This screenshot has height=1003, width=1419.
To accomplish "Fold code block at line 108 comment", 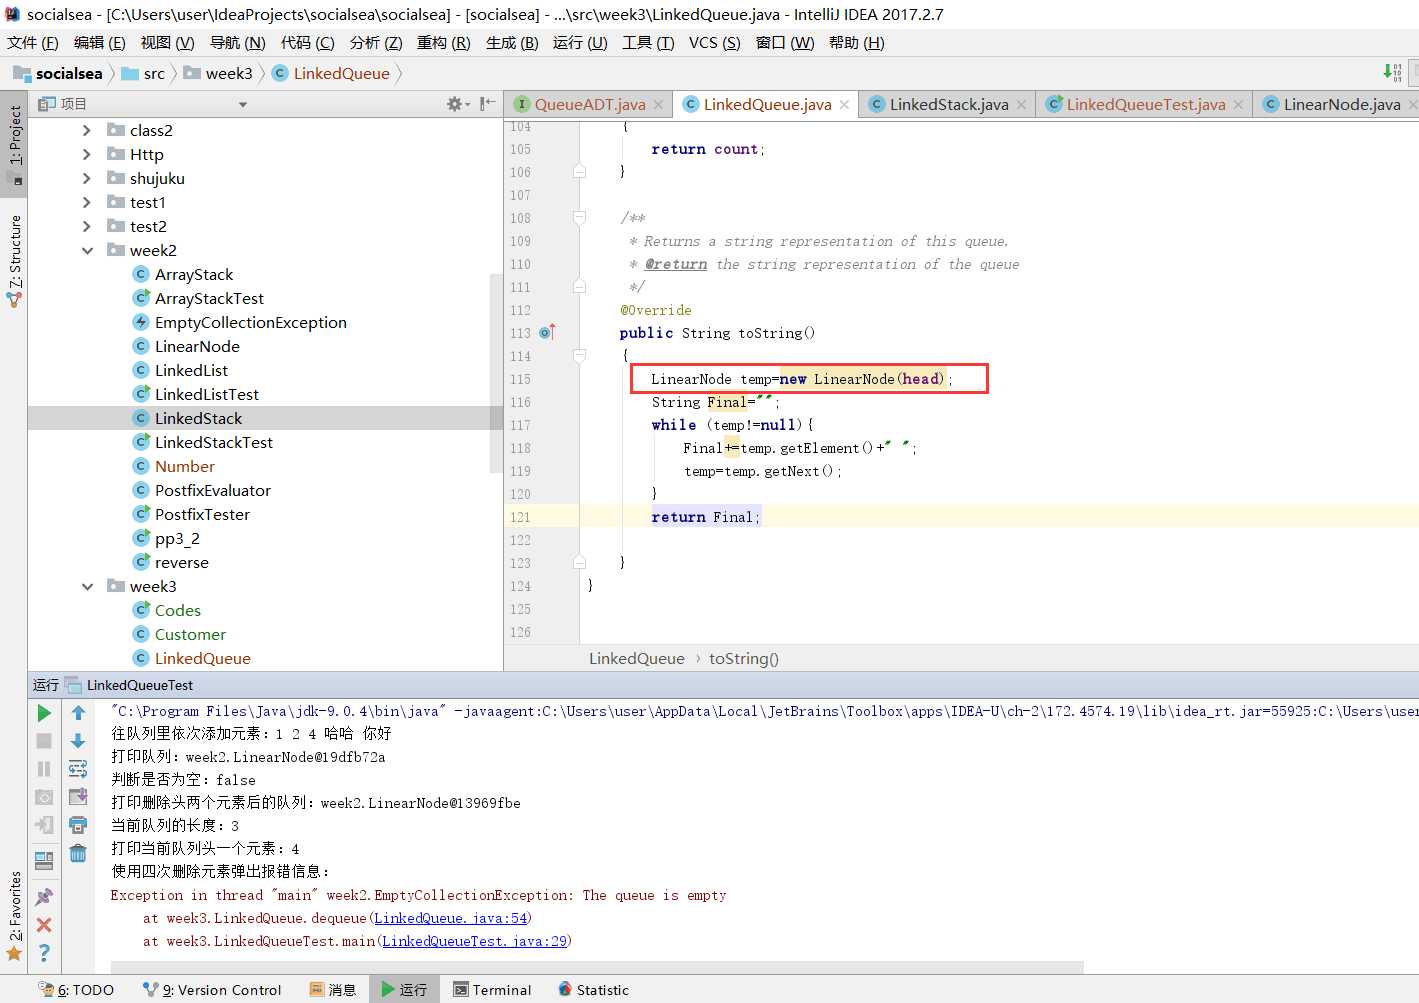I will pos(579,217).
